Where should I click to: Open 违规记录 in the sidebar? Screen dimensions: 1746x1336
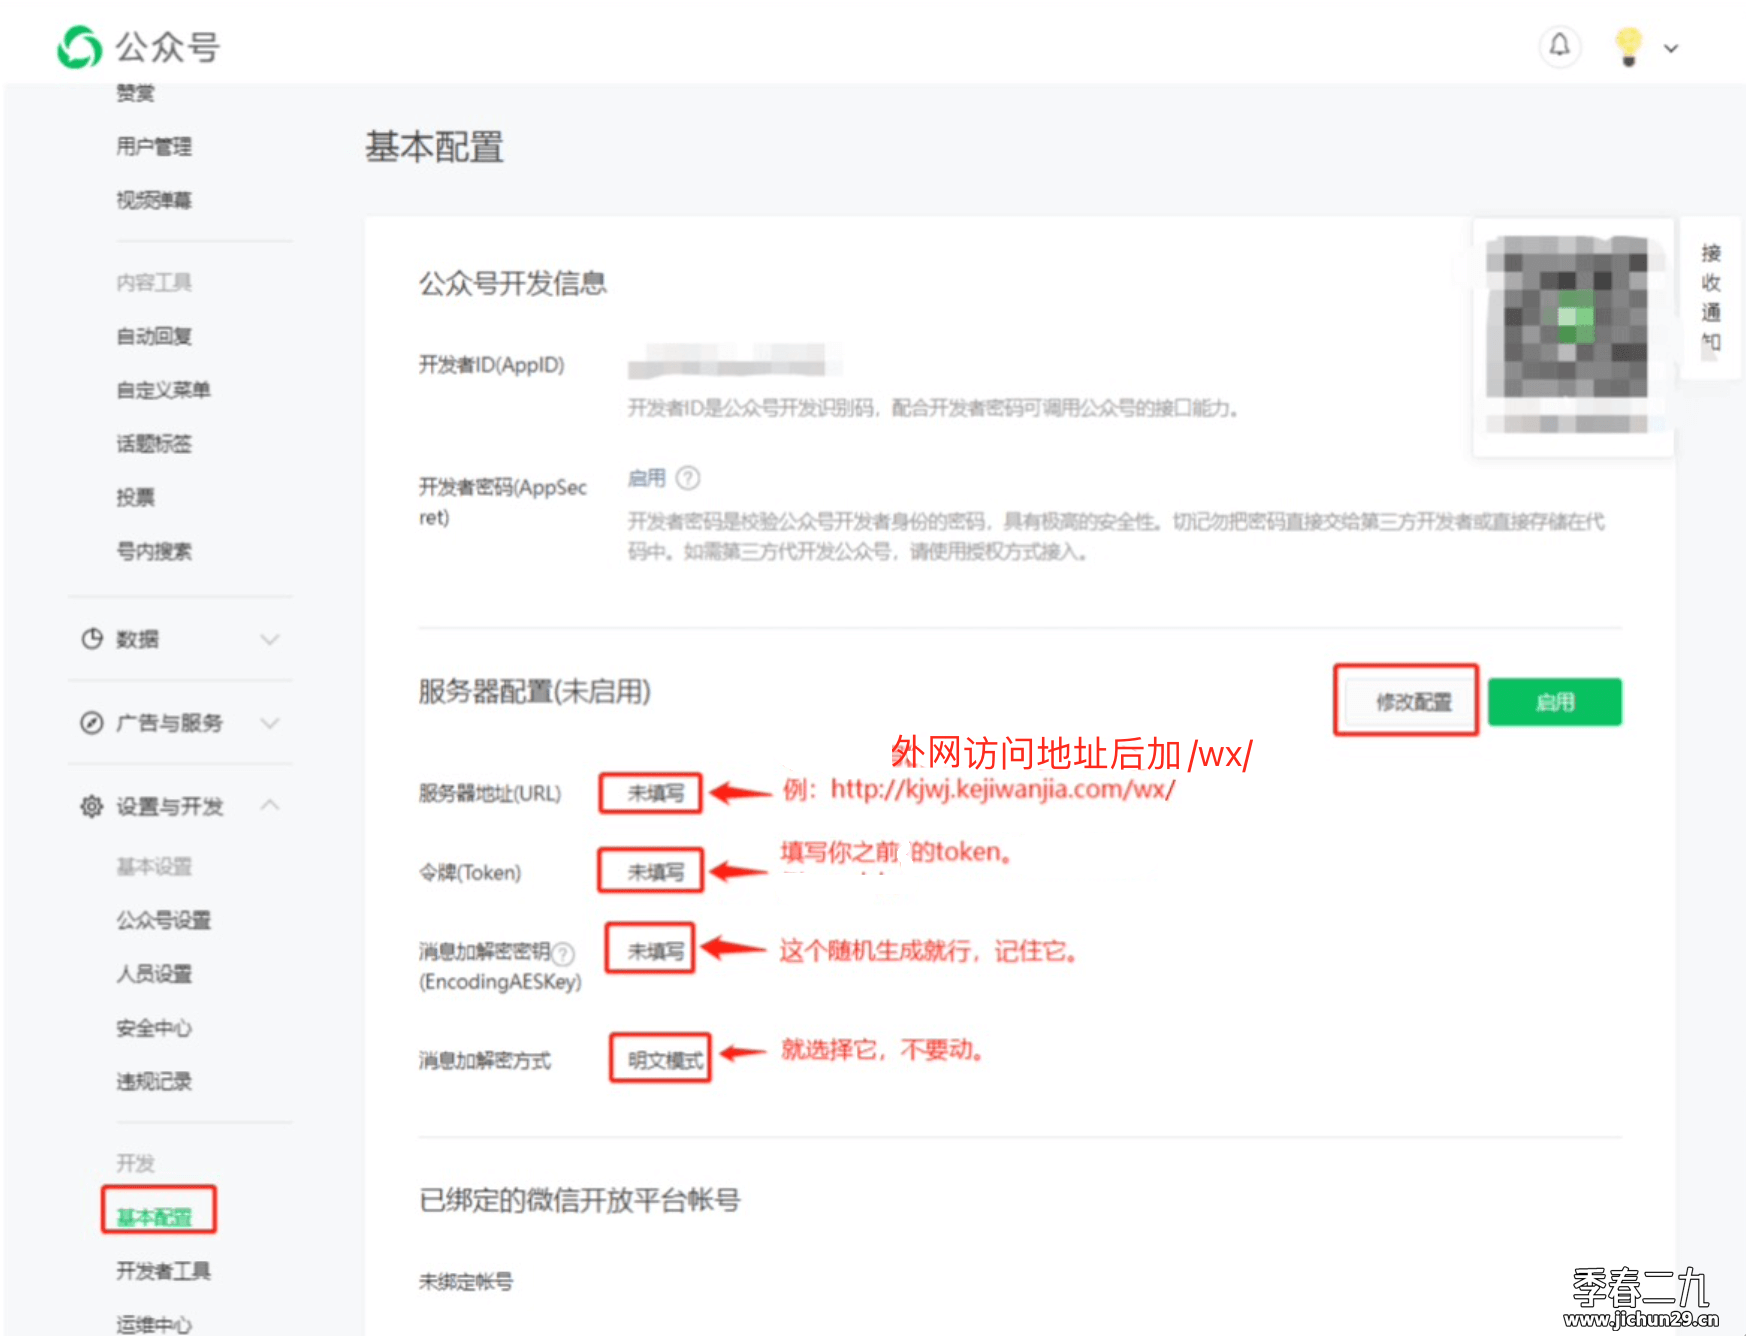tap(154, 1082)
